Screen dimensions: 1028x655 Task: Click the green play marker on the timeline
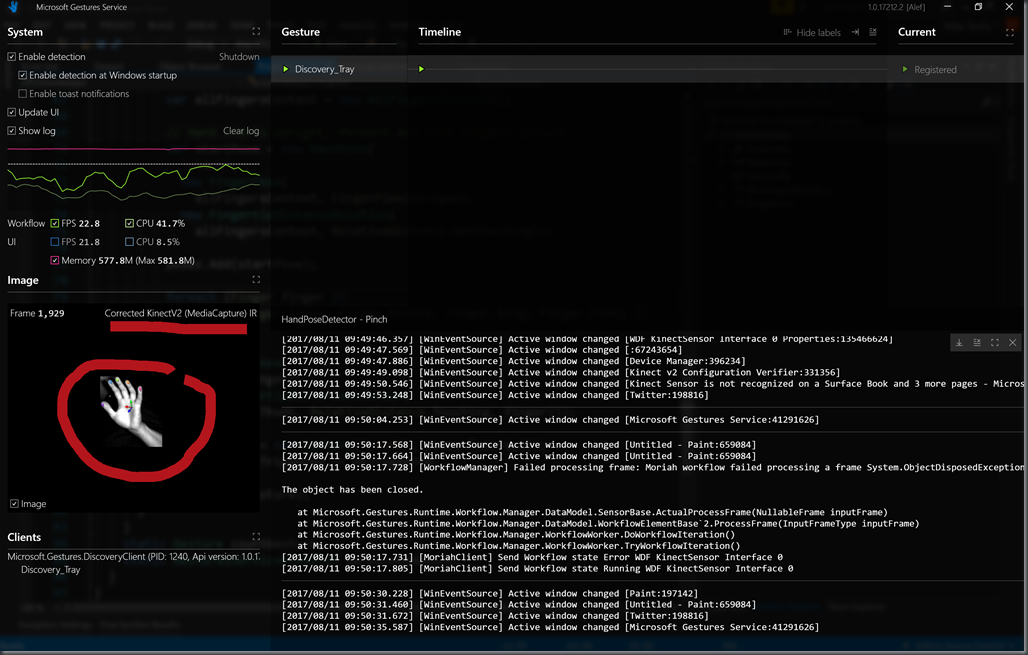421,69
